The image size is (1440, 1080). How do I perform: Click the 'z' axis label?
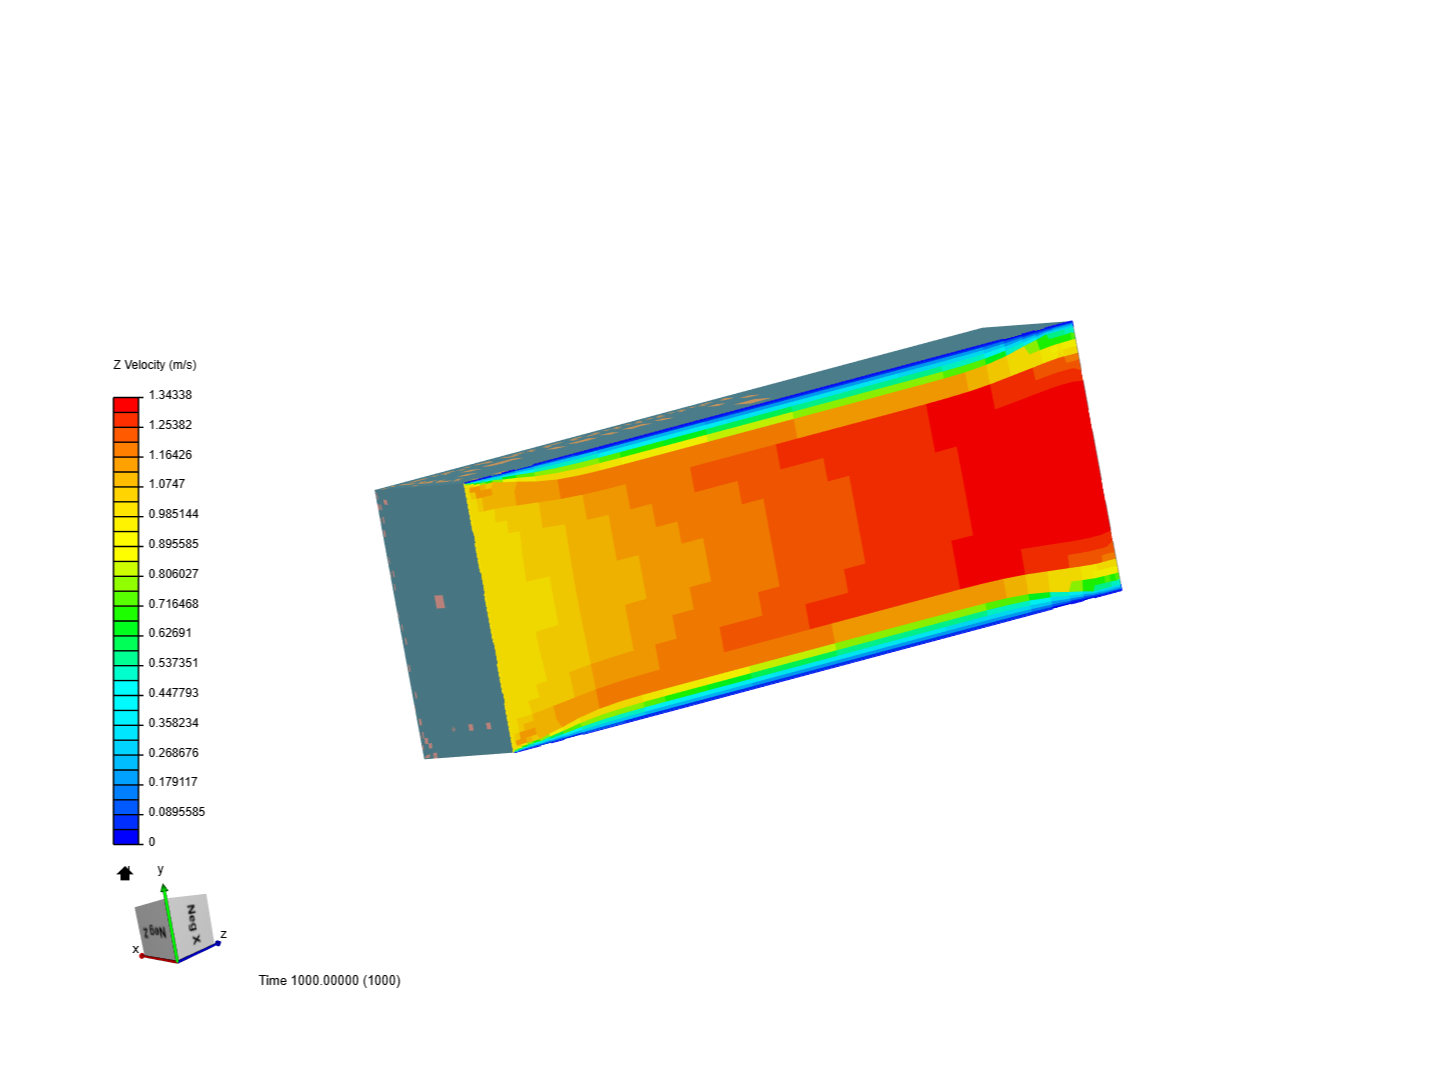coord(223,934)
